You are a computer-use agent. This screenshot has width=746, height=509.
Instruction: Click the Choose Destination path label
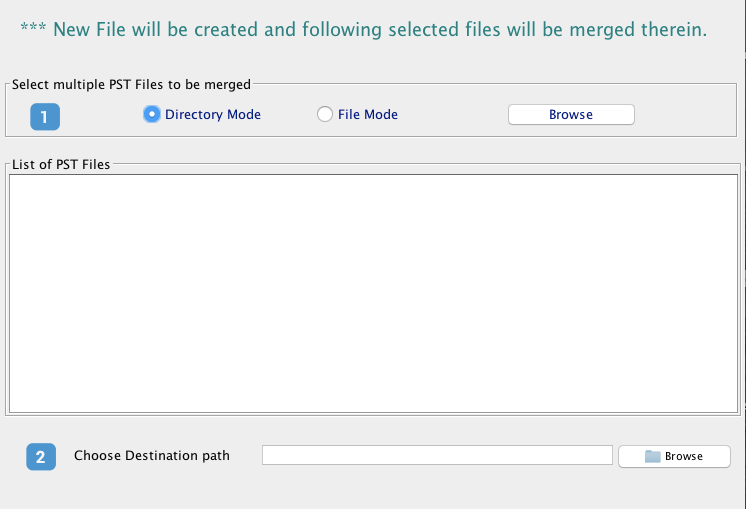click(152, 456)
